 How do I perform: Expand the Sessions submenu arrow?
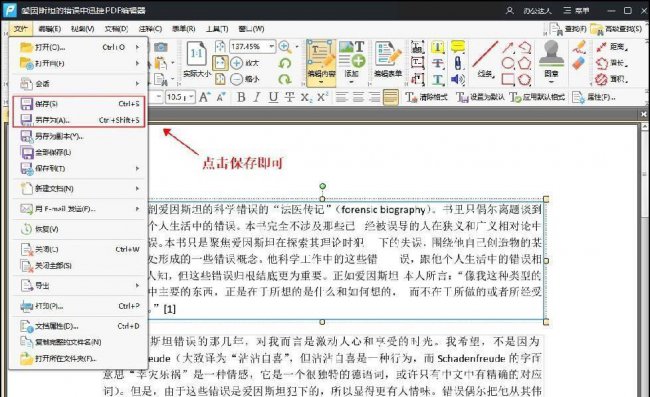point(137,83)
